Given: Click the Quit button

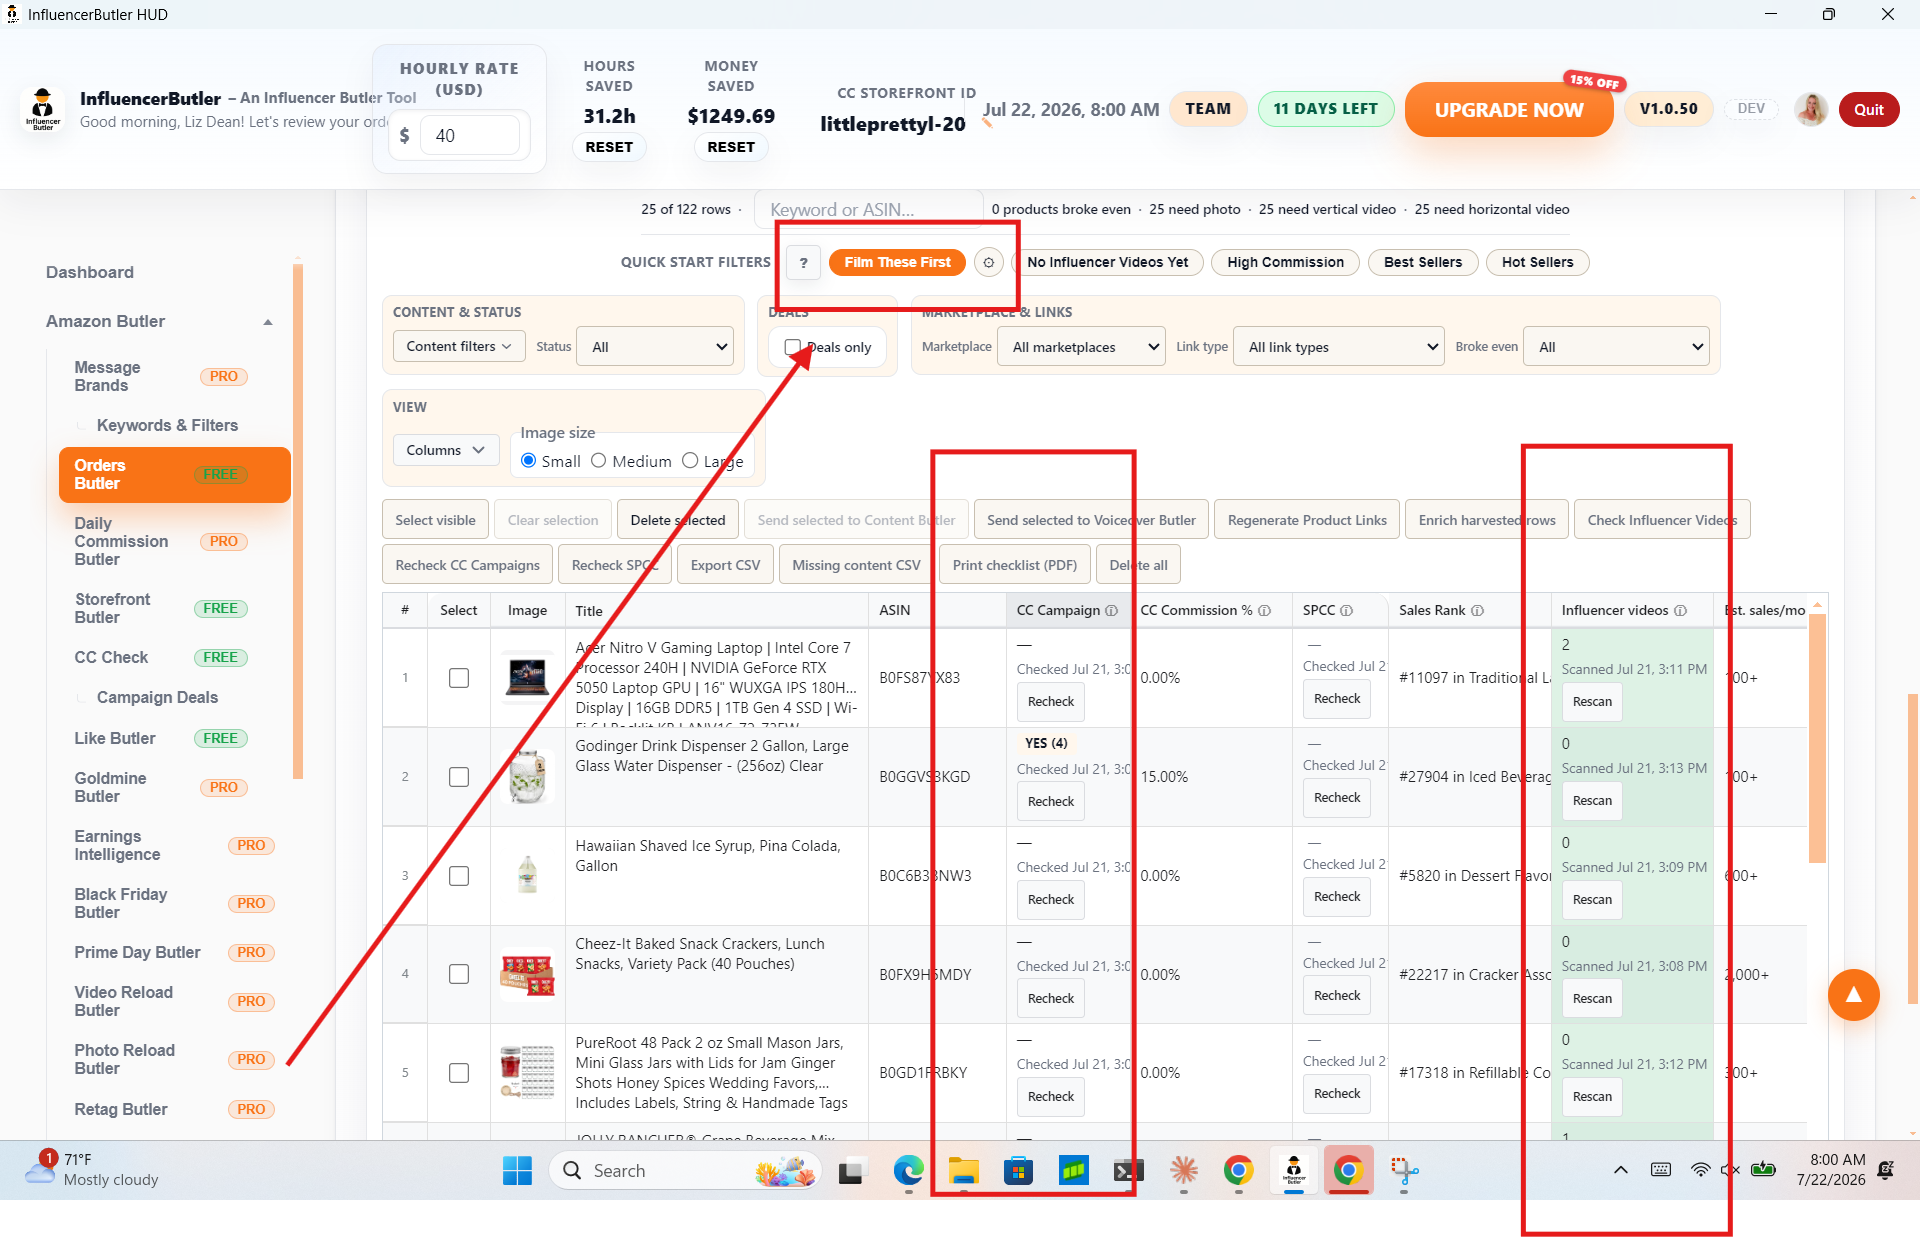Looking at the screenshot, I should click(1868, 109).
